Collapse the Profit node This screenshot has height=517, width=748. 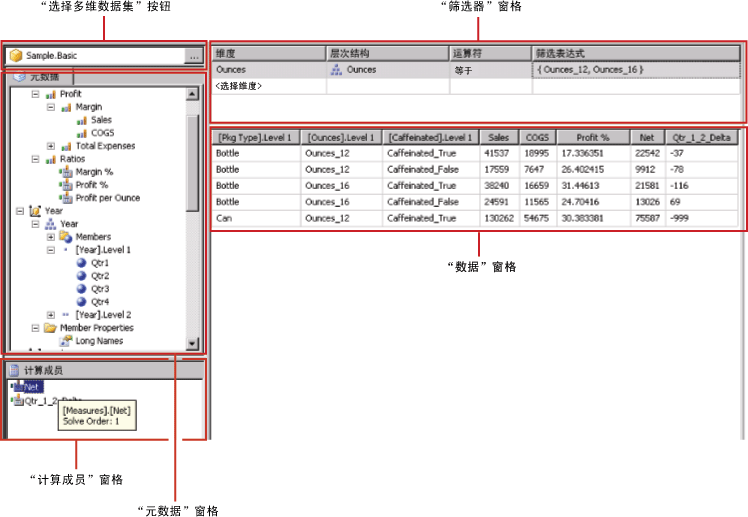(35, 94)
